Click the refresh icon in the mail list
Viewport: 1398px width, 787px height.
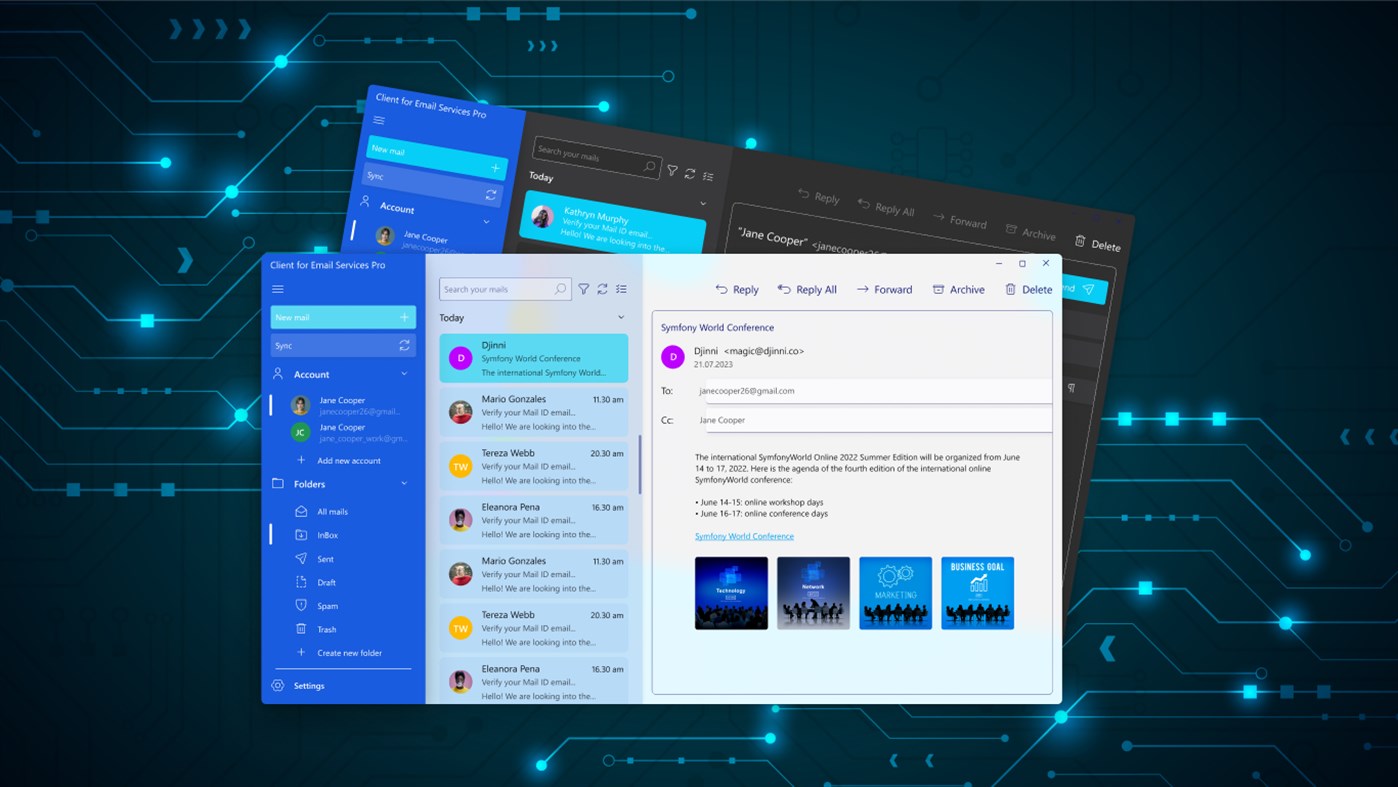602,288
